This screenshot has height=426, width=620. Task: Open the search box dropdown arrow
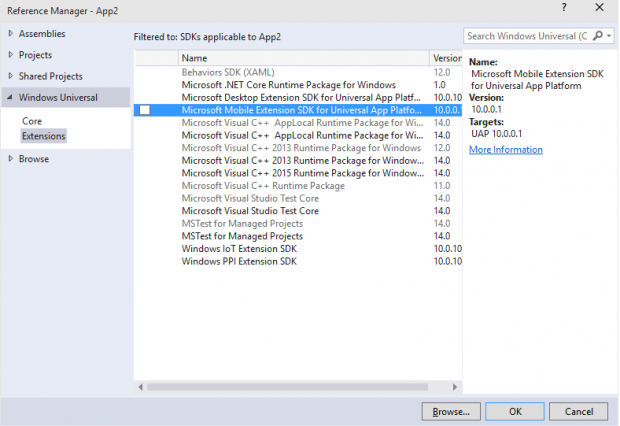[608, 36]
